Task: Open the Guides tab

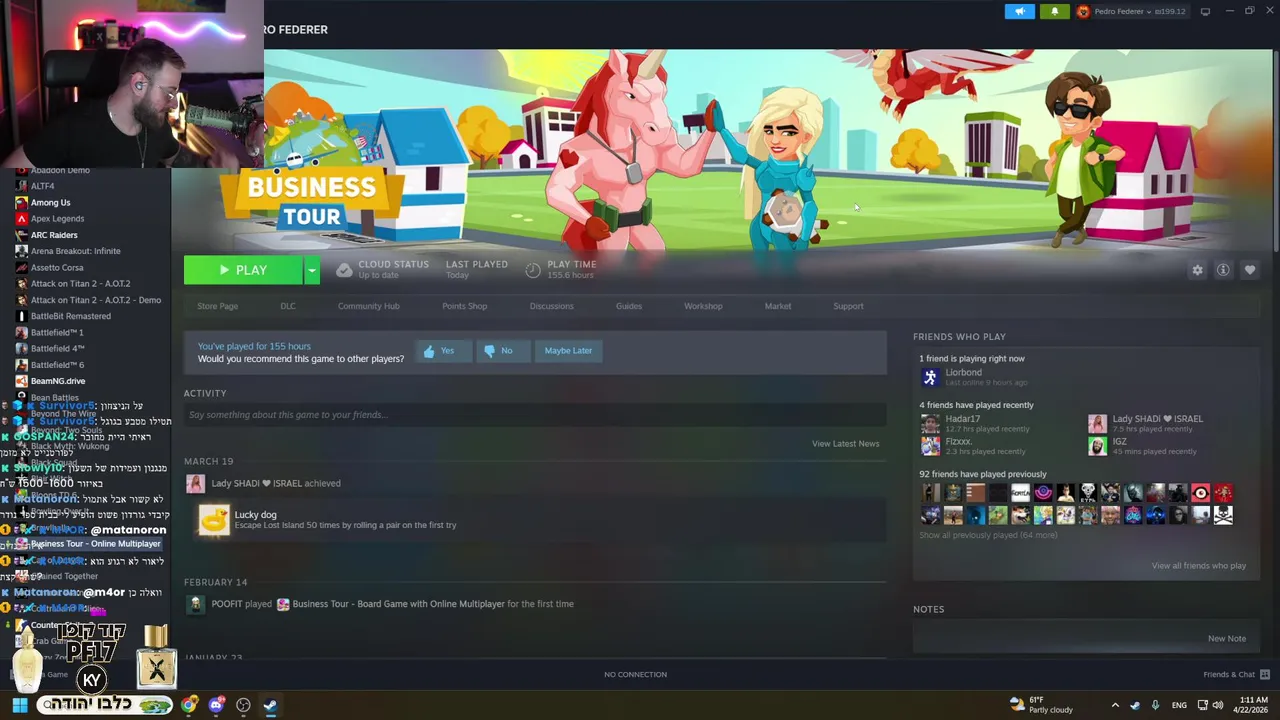Action: [629, 306]
